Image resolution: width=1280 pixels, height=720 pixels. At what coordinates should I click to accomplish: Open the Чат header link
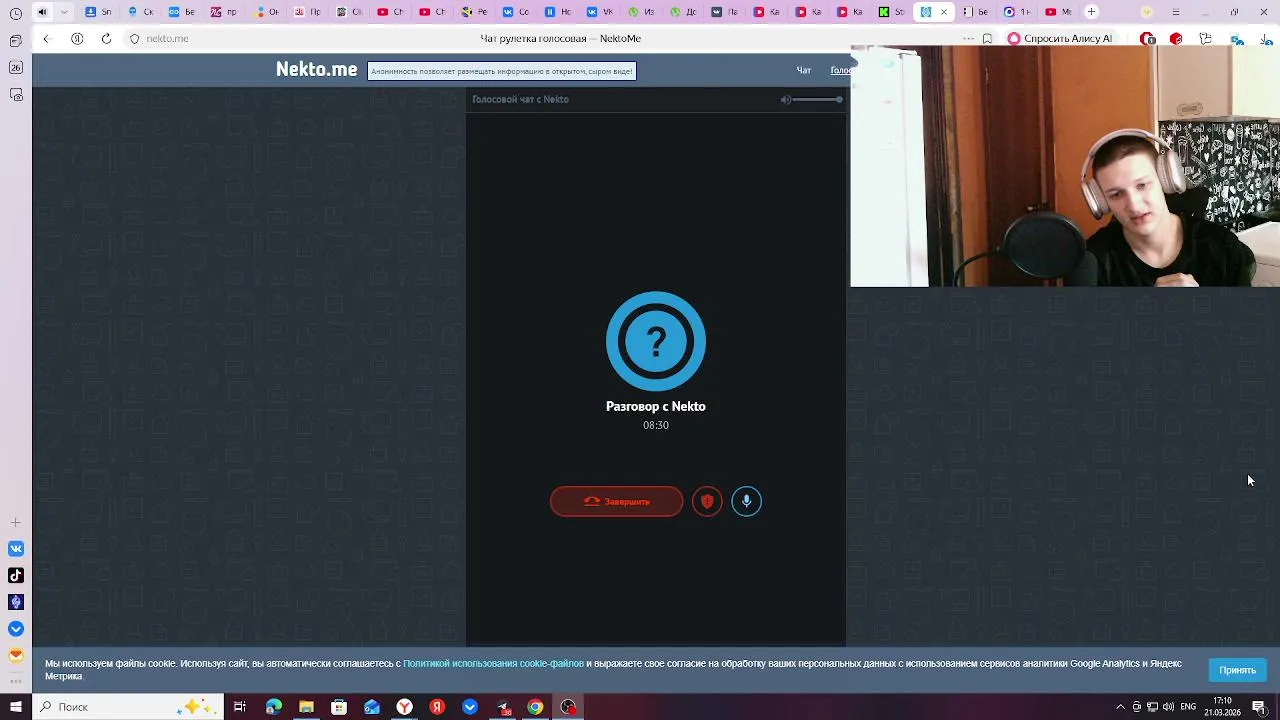pyautogui.click(x=803, y=70)
